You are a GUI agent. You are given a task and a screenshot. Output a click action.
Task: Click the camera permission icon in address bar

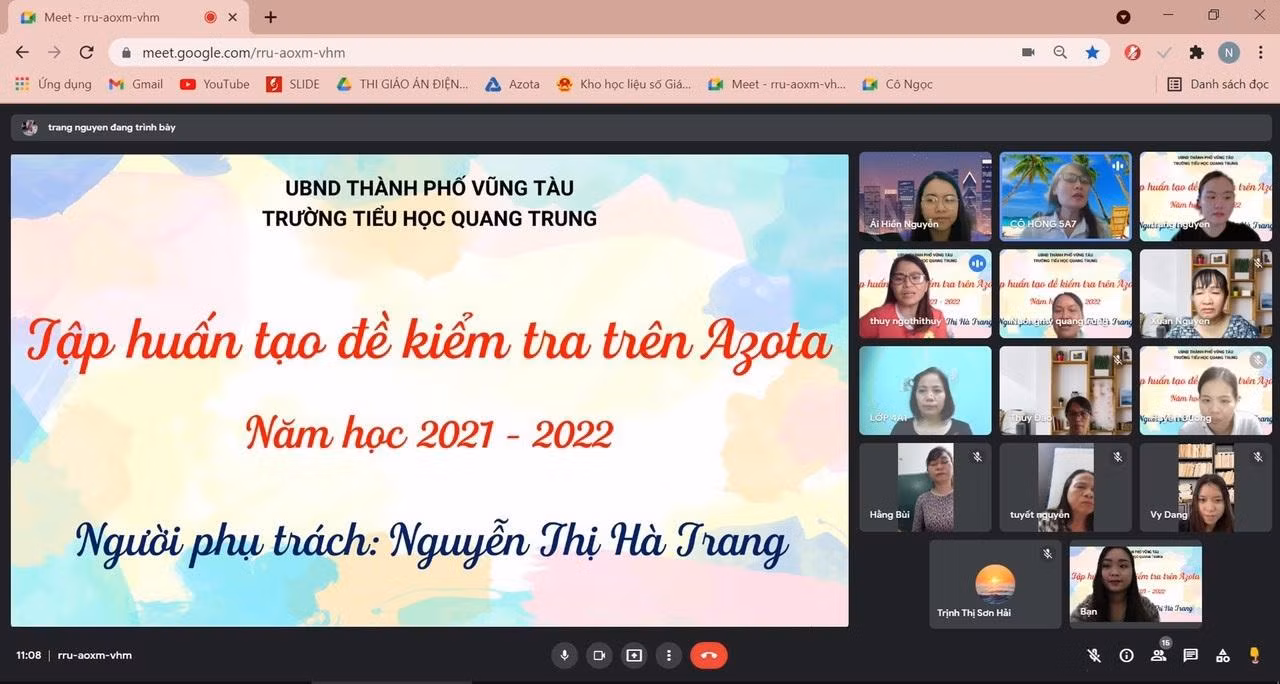tap(1028, 52)
